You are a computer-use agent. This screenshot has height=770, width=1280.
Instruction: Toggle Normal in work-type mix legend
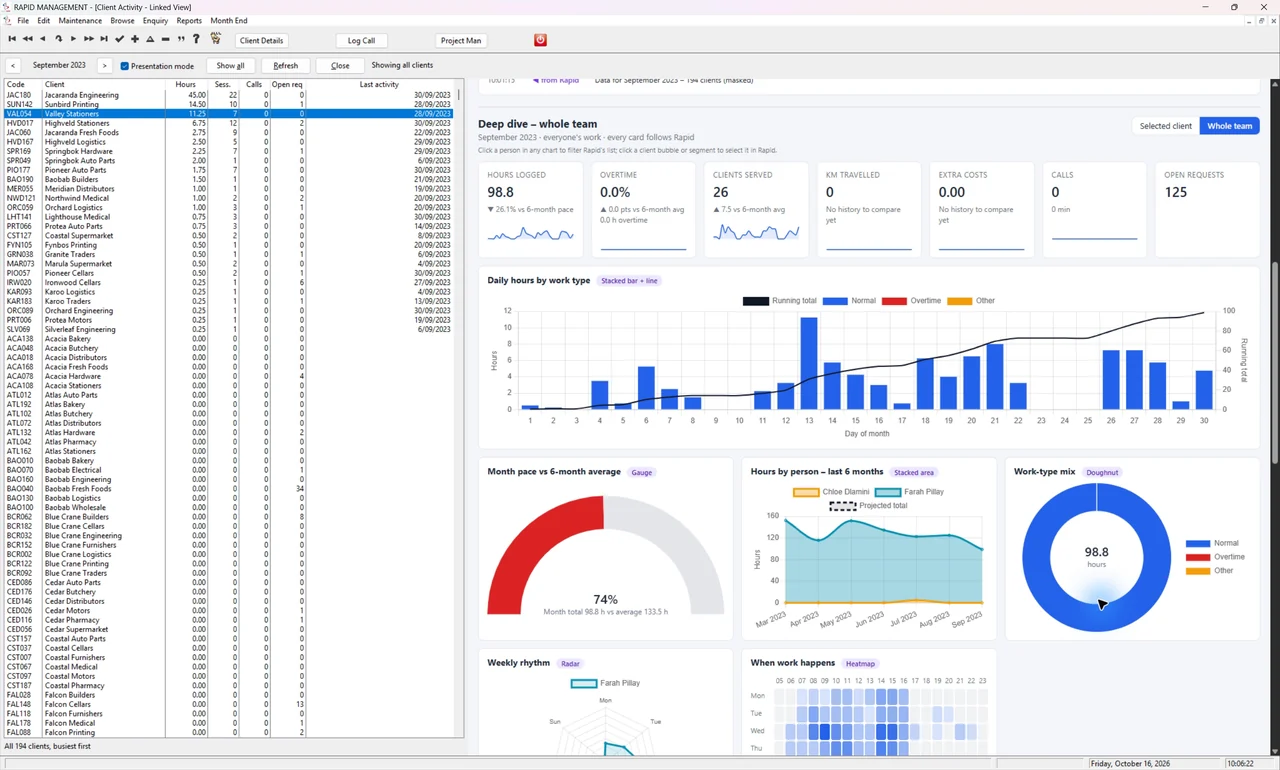click(x=1213, y=543)
